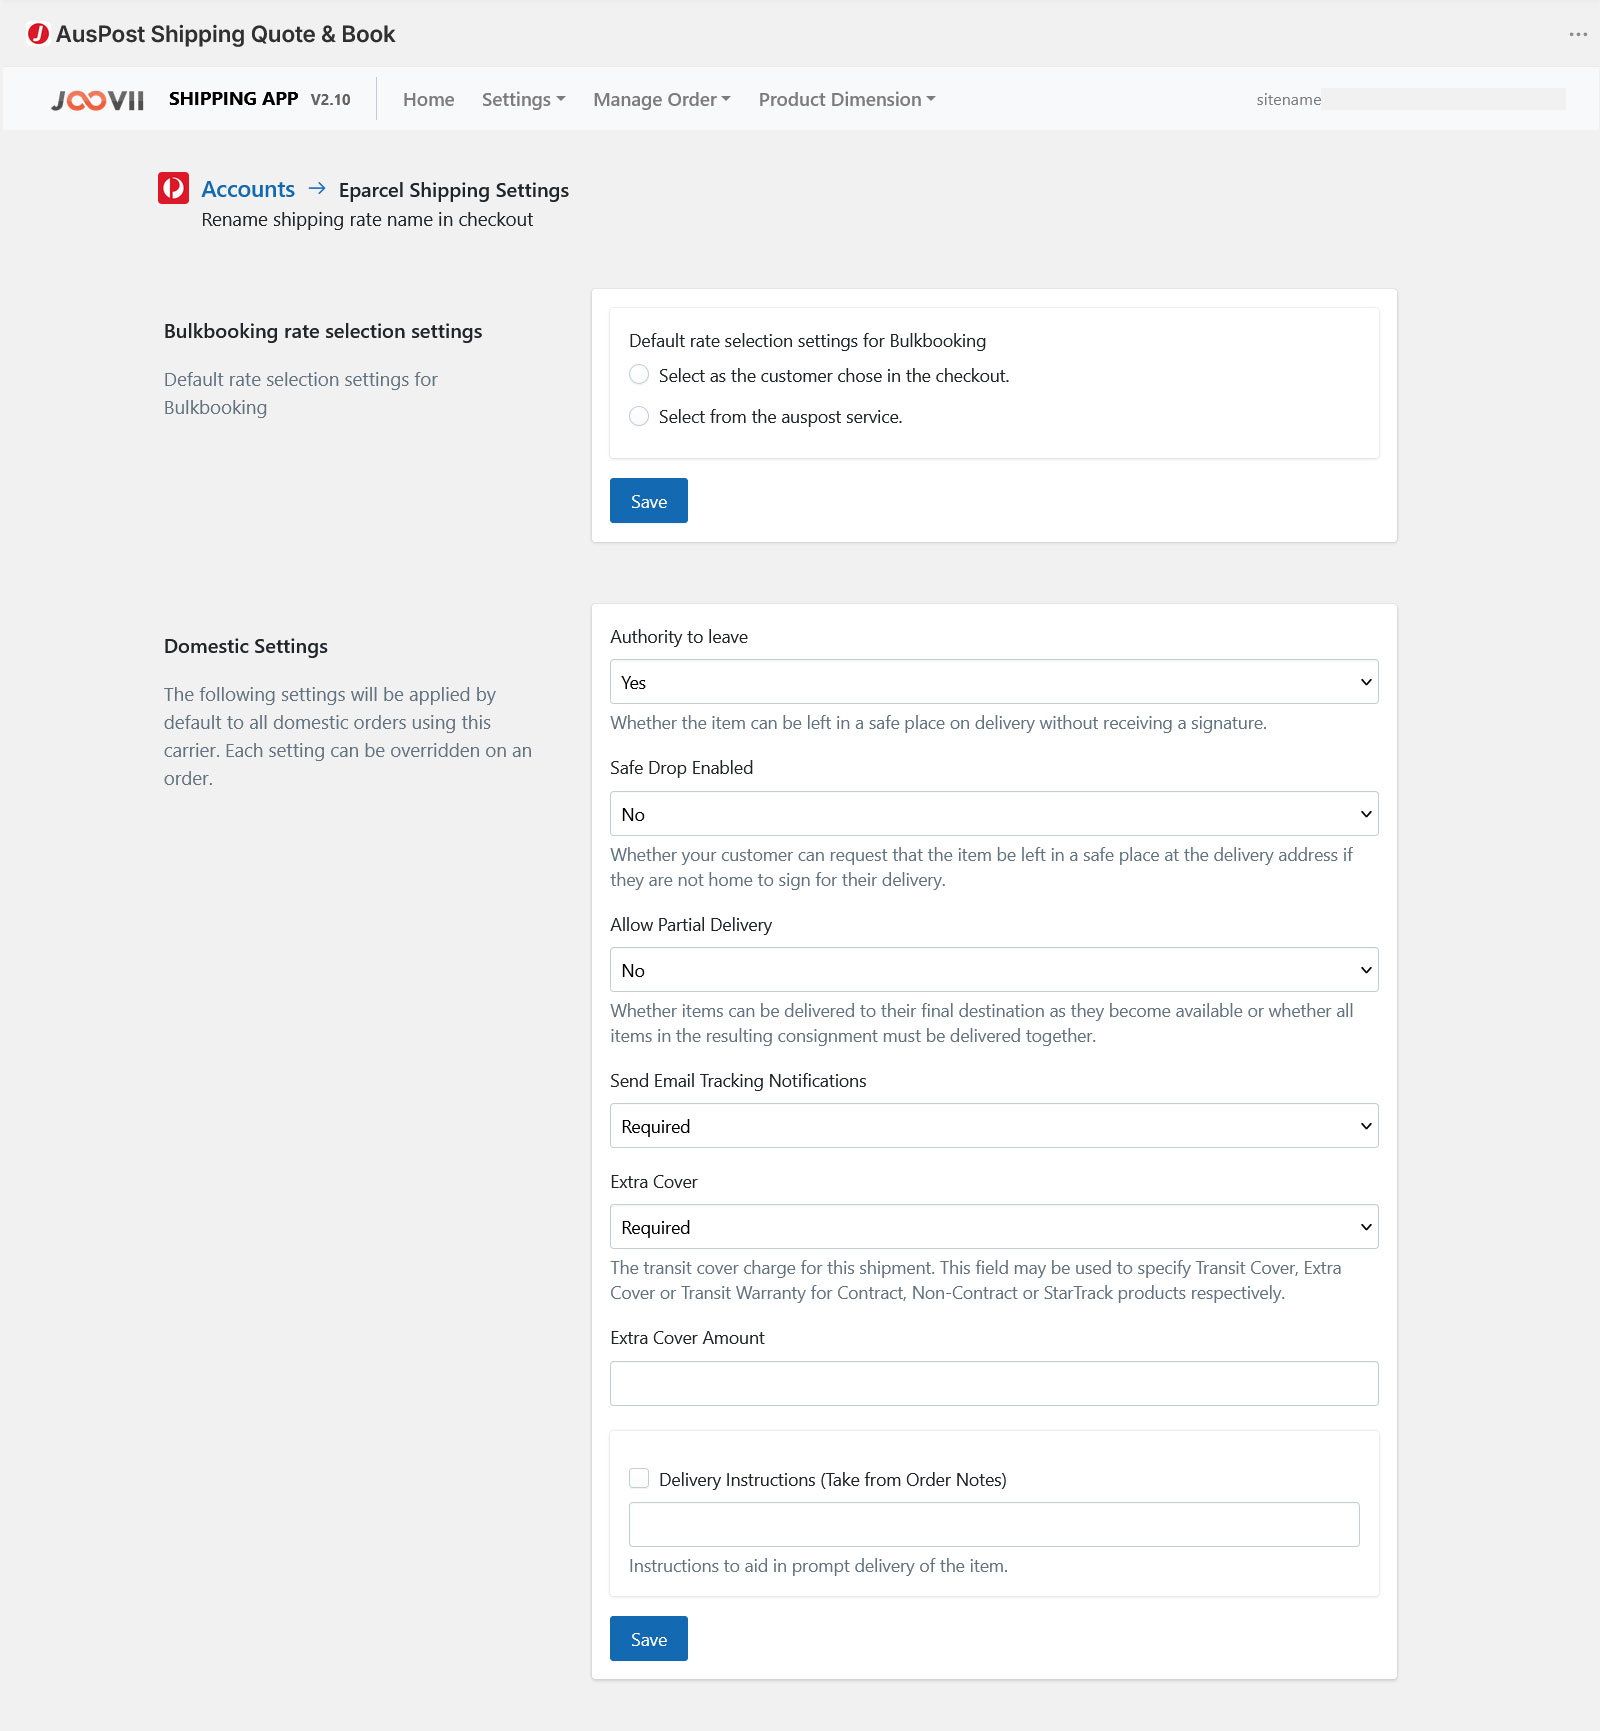Click into the Delivery Instructions text field
Image resolution: width=1600 pixels, height=1731 pixels.
[994, 1525]
